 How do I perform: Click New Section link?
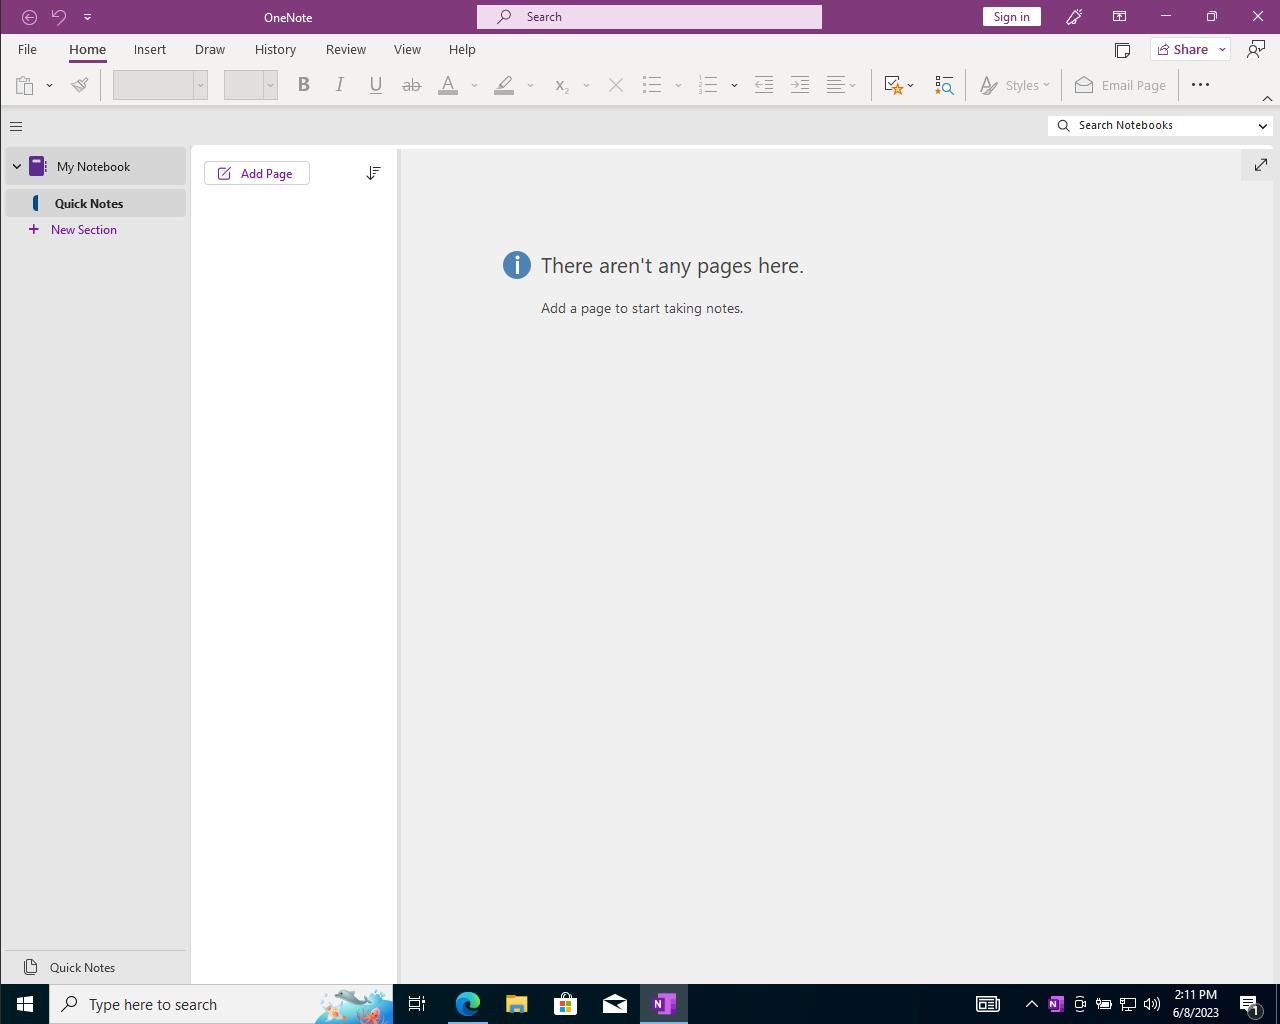(x=84, y=230)
